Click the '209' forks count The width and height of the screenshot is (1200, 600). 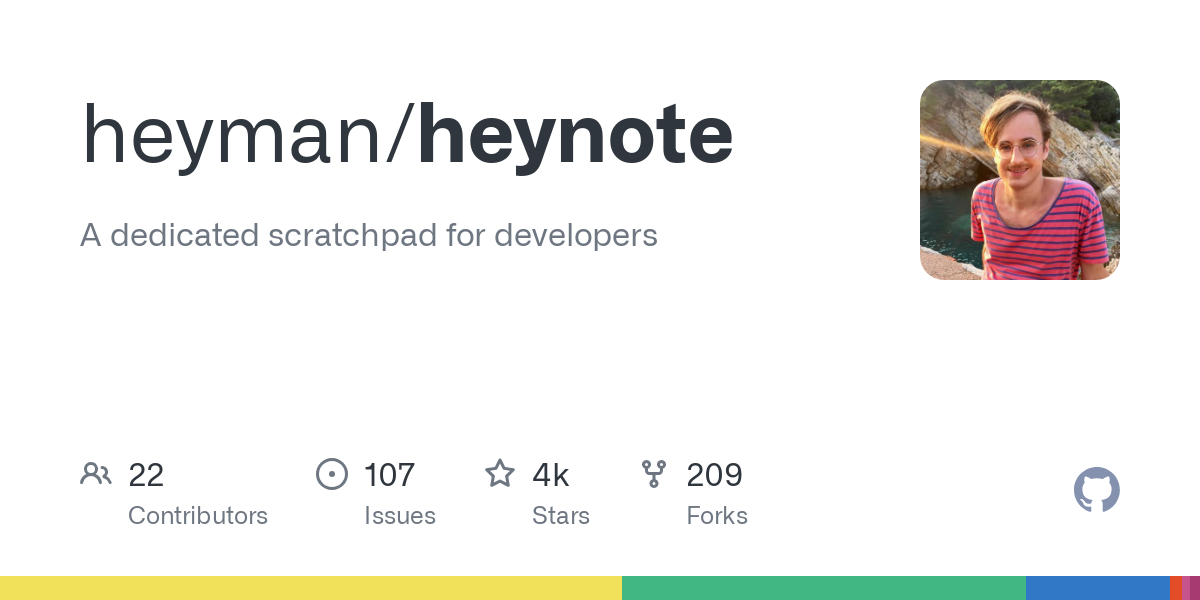pos(714,476)
